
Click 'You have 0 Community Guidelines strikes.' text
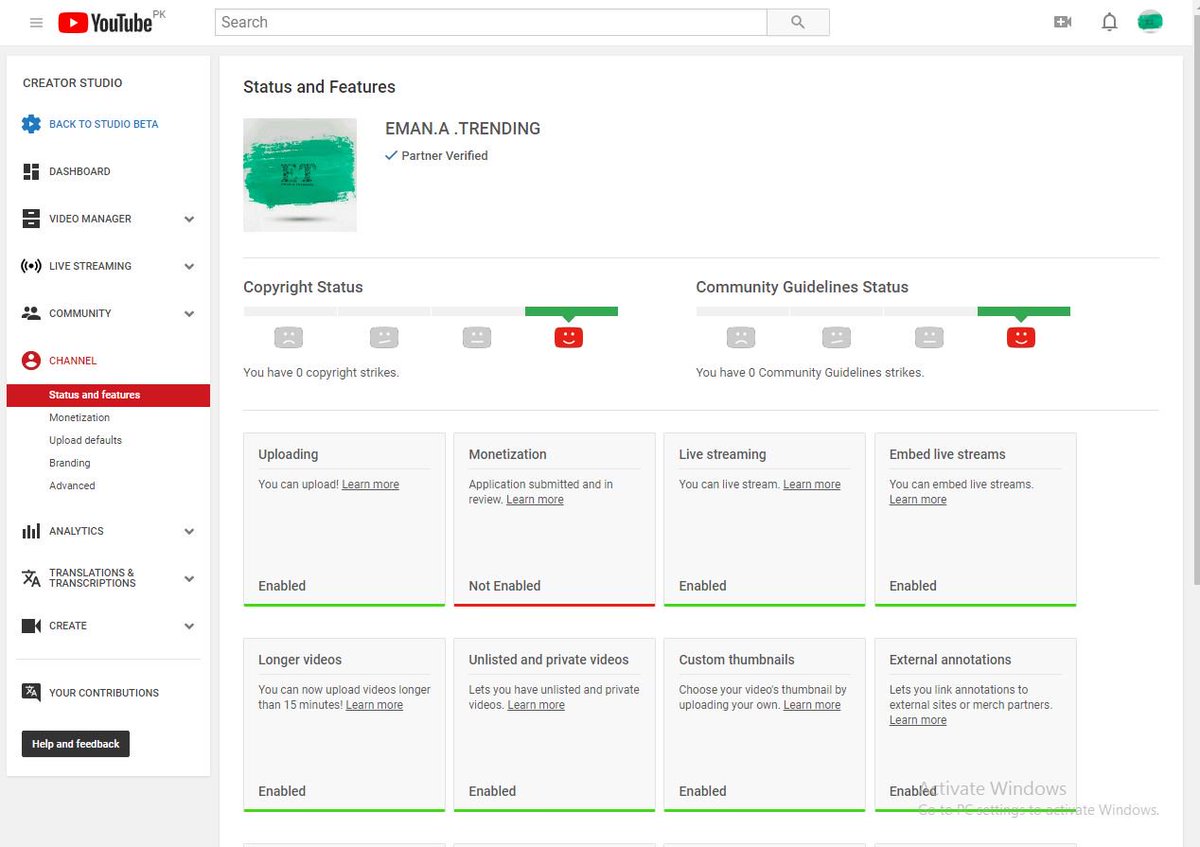pos(810,372)
